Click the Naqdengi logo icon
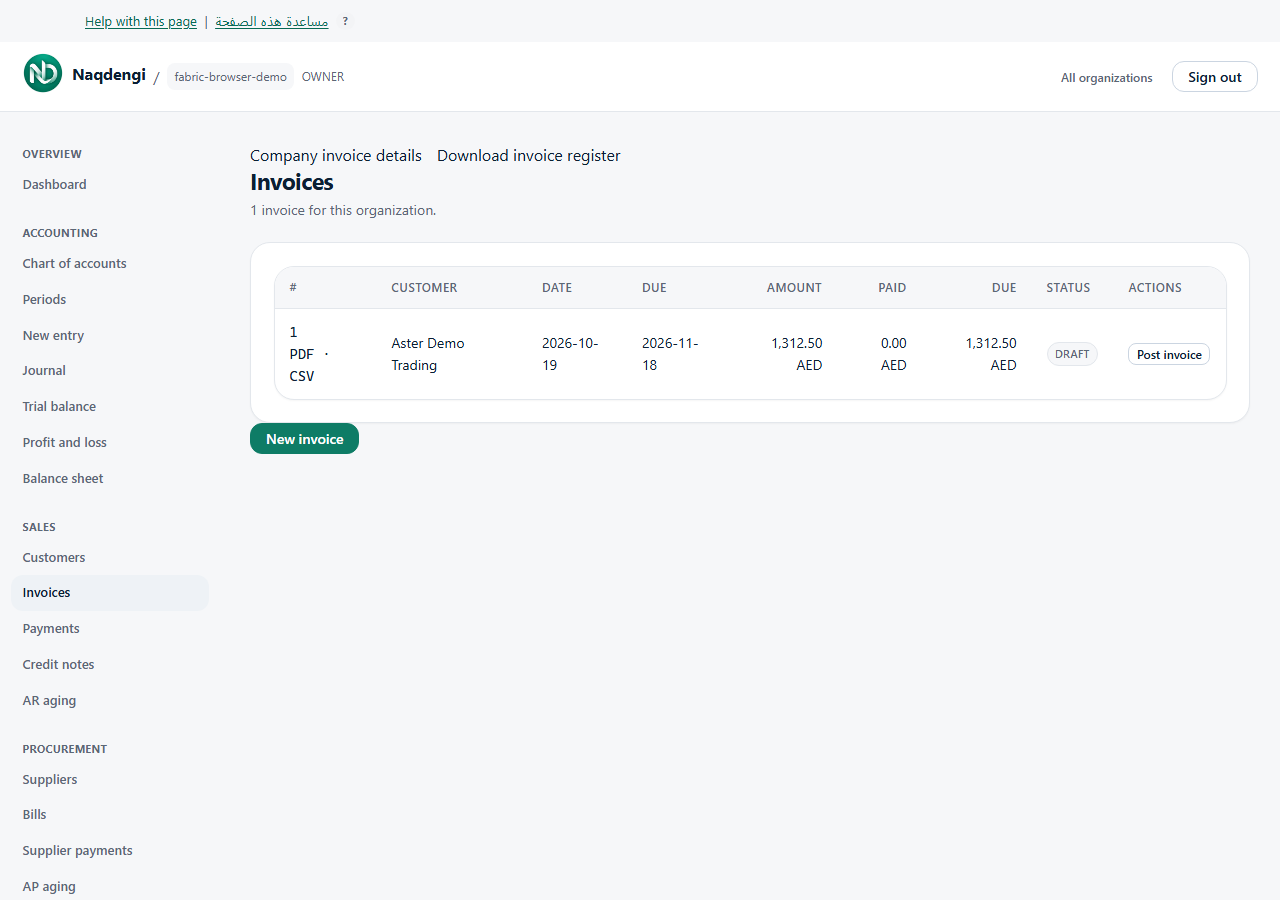The image size is (1280, 900). coord(43,73)
